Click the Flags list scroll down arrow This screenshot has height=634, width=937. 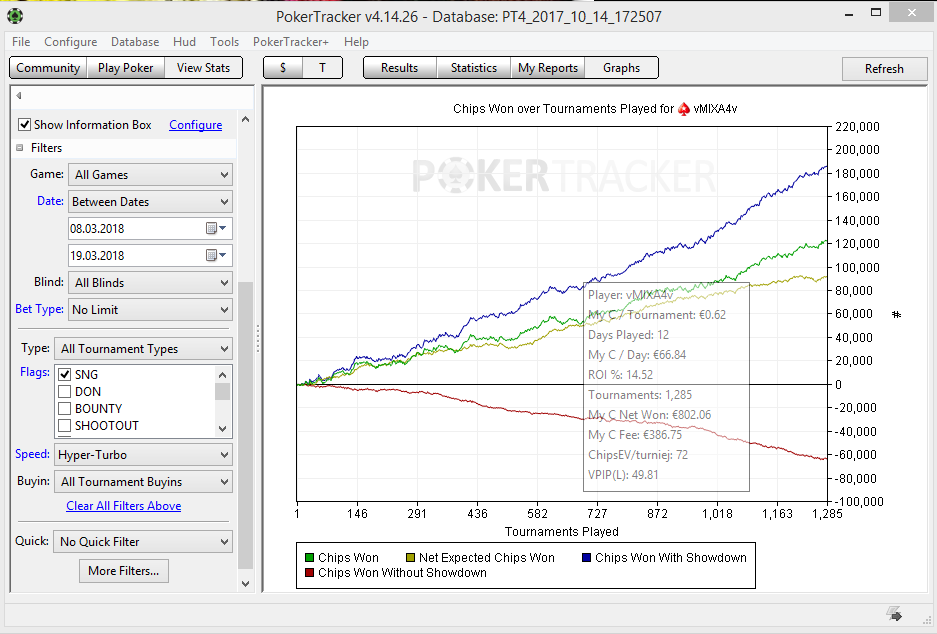click(x=222, y=428)
